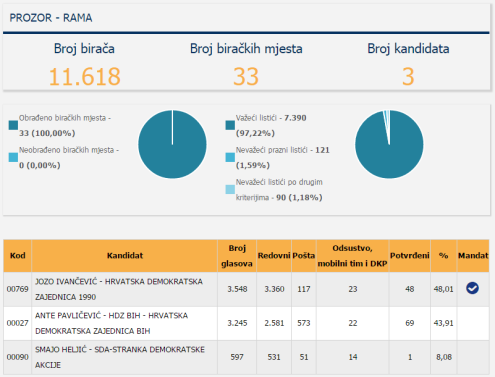The image size is (495, 377).
Task: Click the Važeći listići legend color square
Action: 230,125
